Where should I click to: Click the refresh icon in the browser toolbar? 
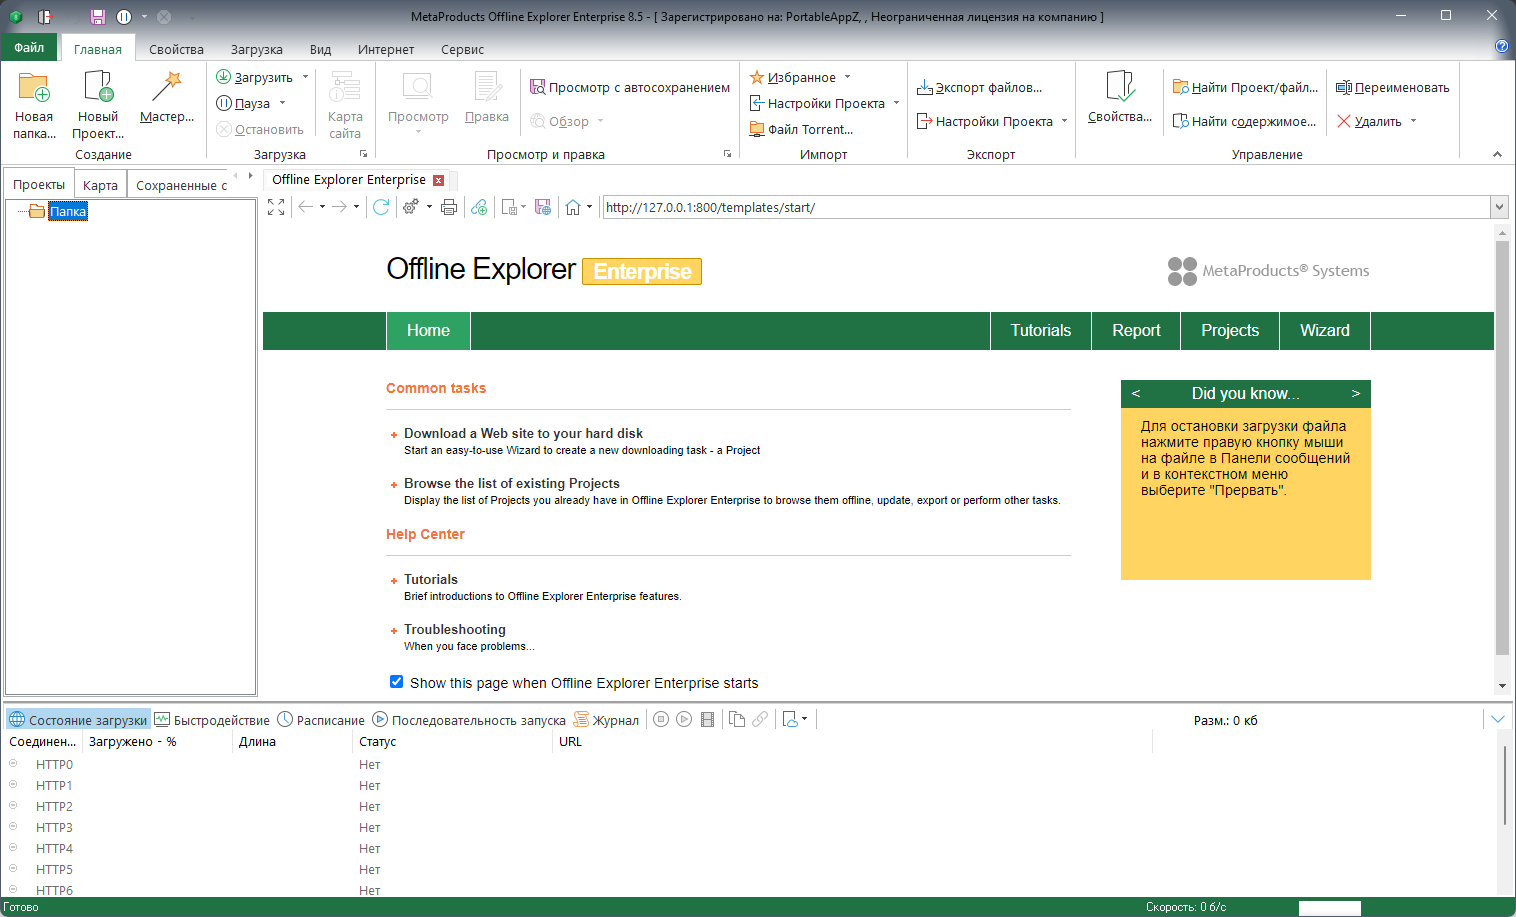[x=383, y=207]
